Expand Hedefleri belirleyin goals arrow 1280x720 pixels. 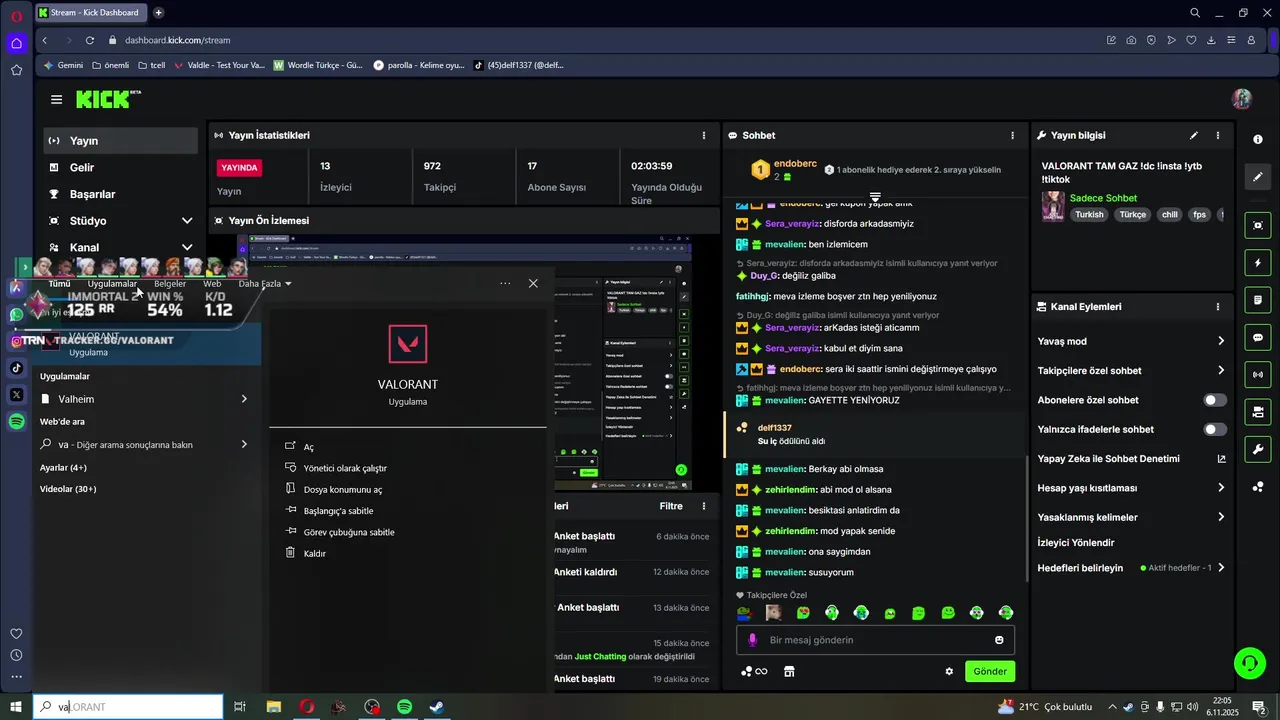tap(1220, 568)
